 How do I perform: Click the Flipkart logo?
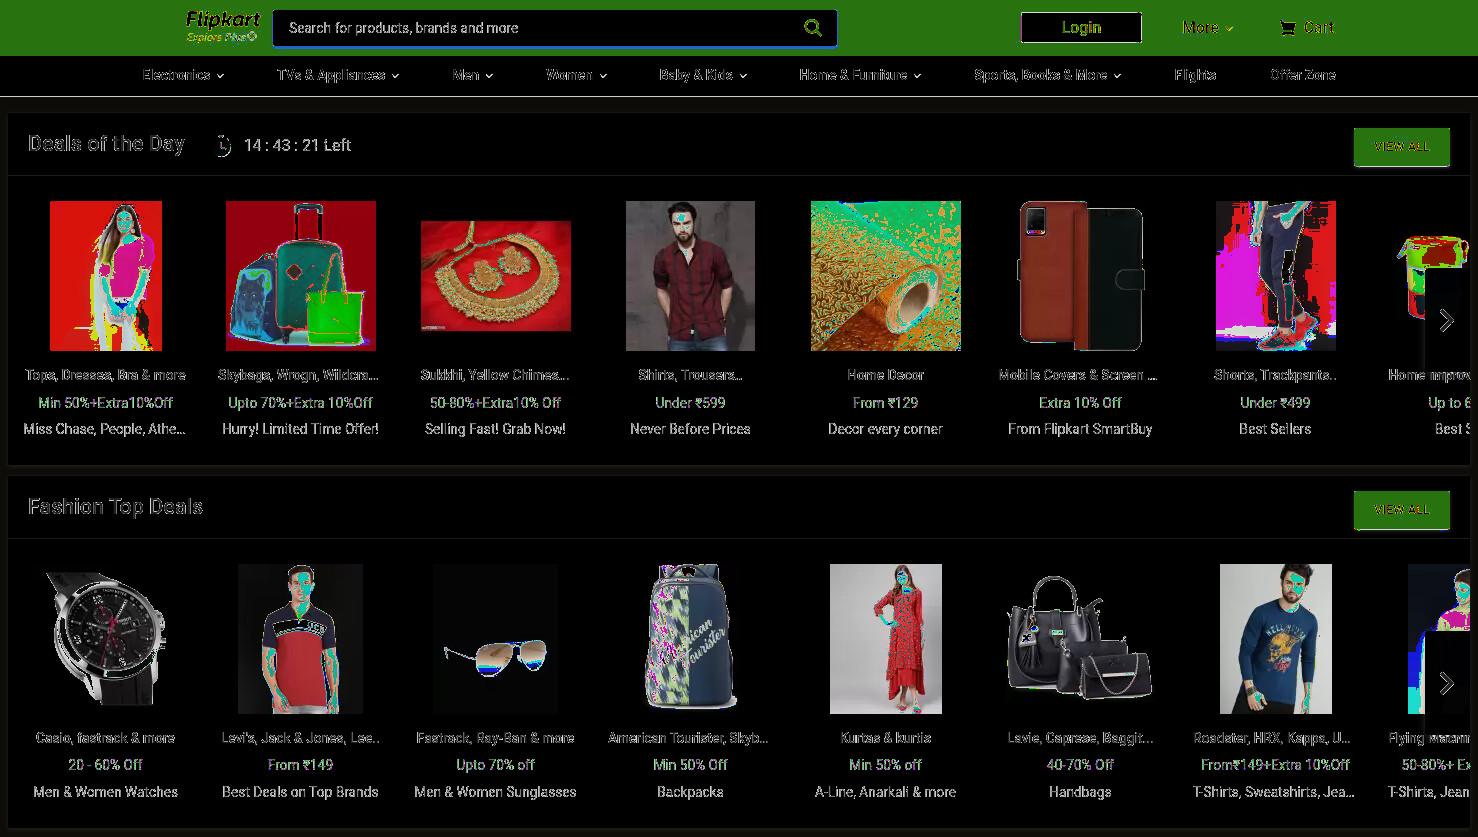[223, 20]
